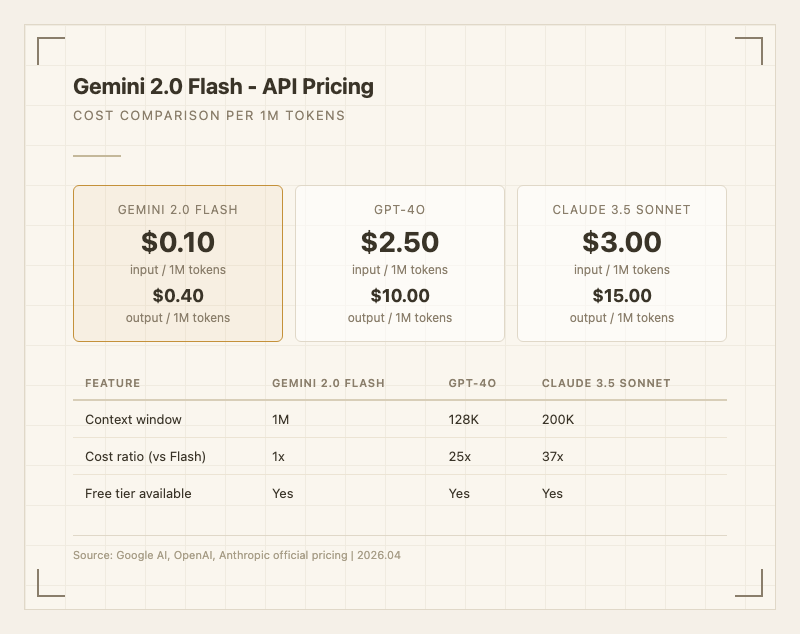Select the Claude 3.5 Sonnet pricing card
Image resolution: width=800 pixels, height=634 pixels.
[622, 263]
